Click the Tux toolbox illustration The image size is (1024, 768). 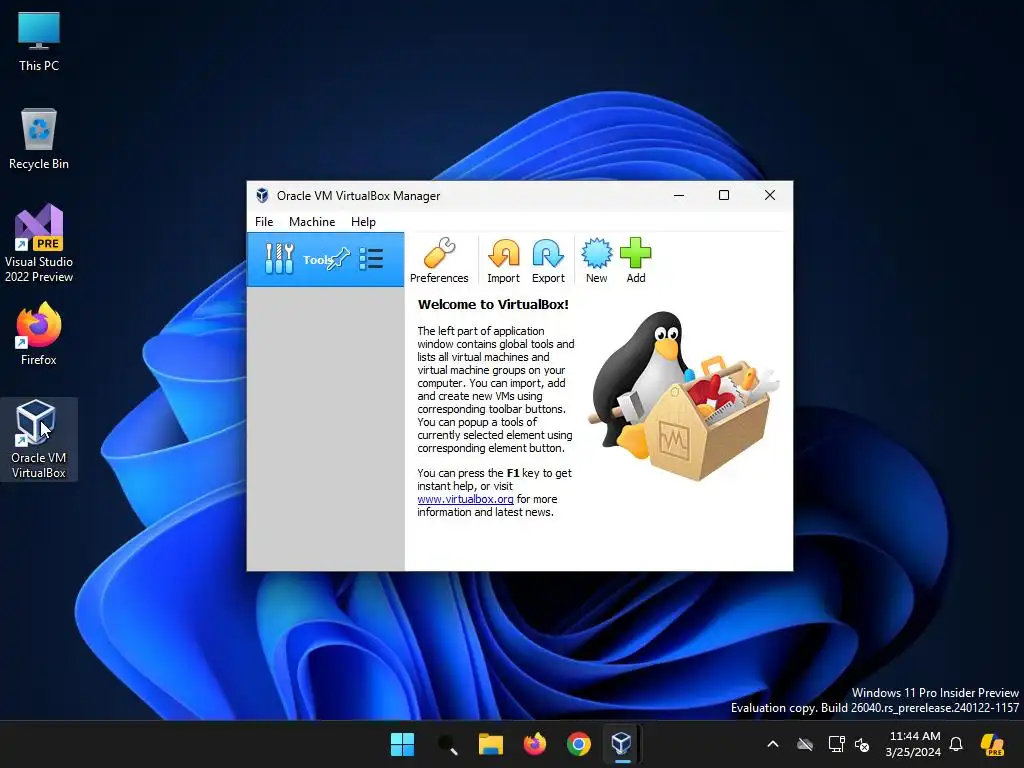tap(683, 396)
